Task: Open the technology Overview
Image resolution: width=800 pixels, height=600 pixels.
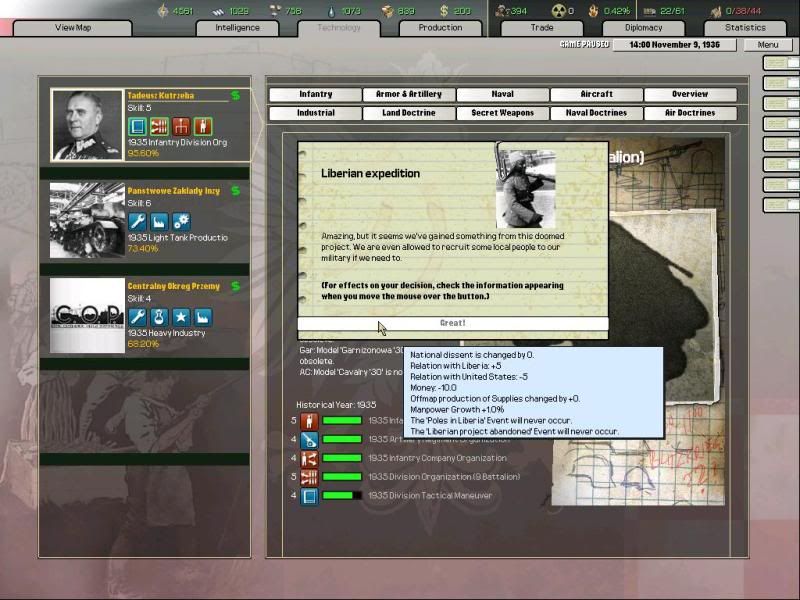Action: point(690,94)
